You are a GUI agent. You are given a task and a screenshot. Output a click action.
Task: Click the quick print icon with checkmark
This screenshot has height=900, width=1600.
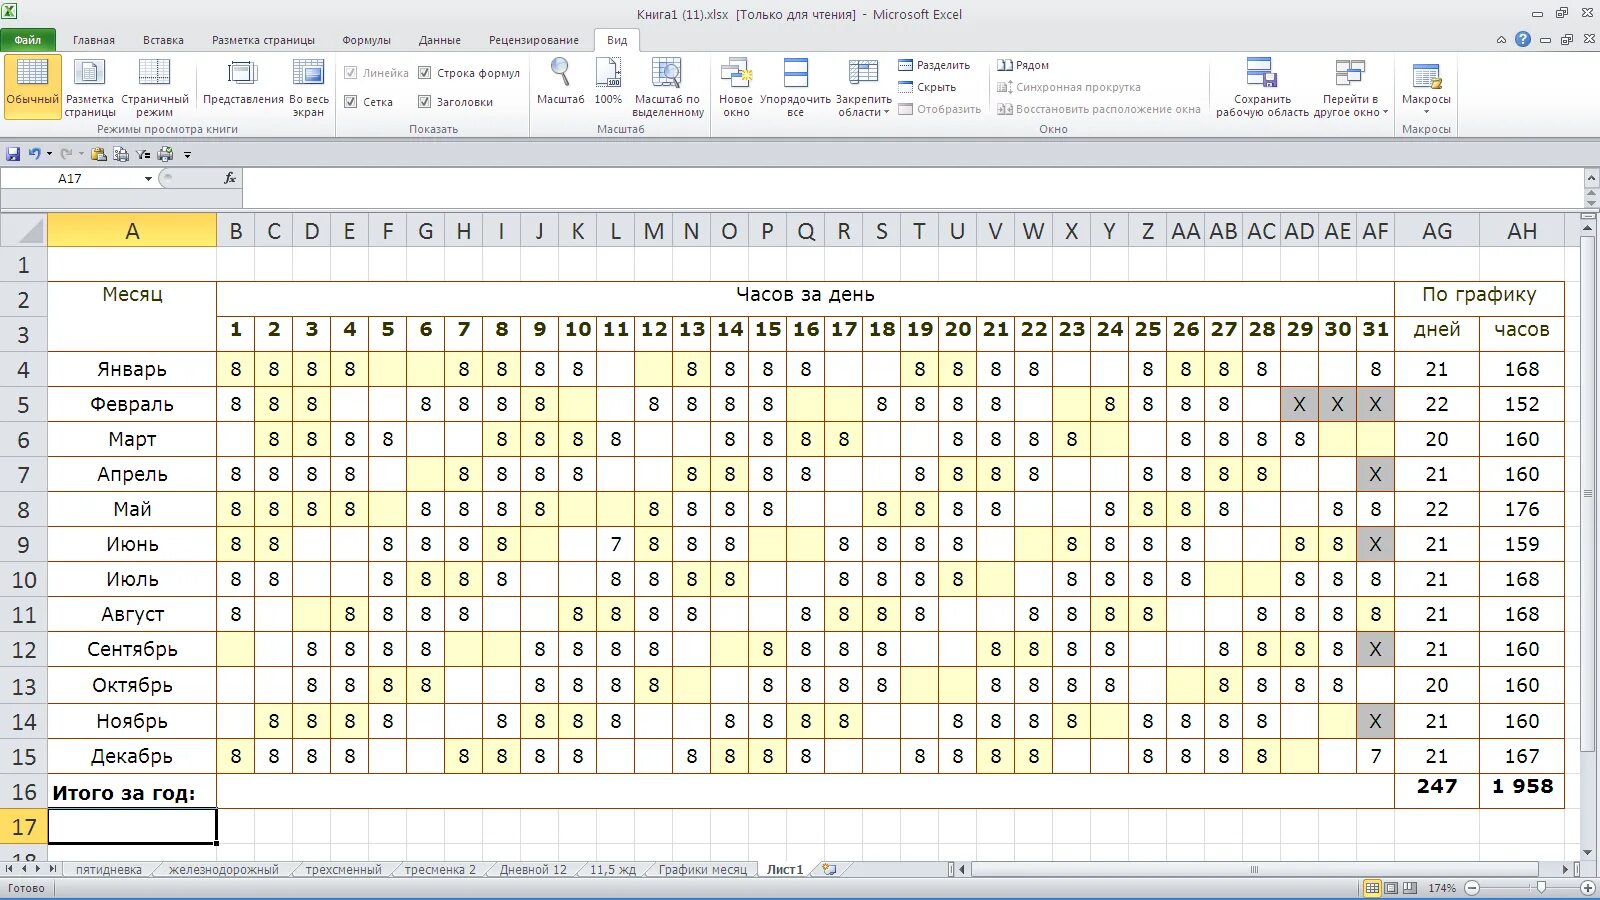166,154
